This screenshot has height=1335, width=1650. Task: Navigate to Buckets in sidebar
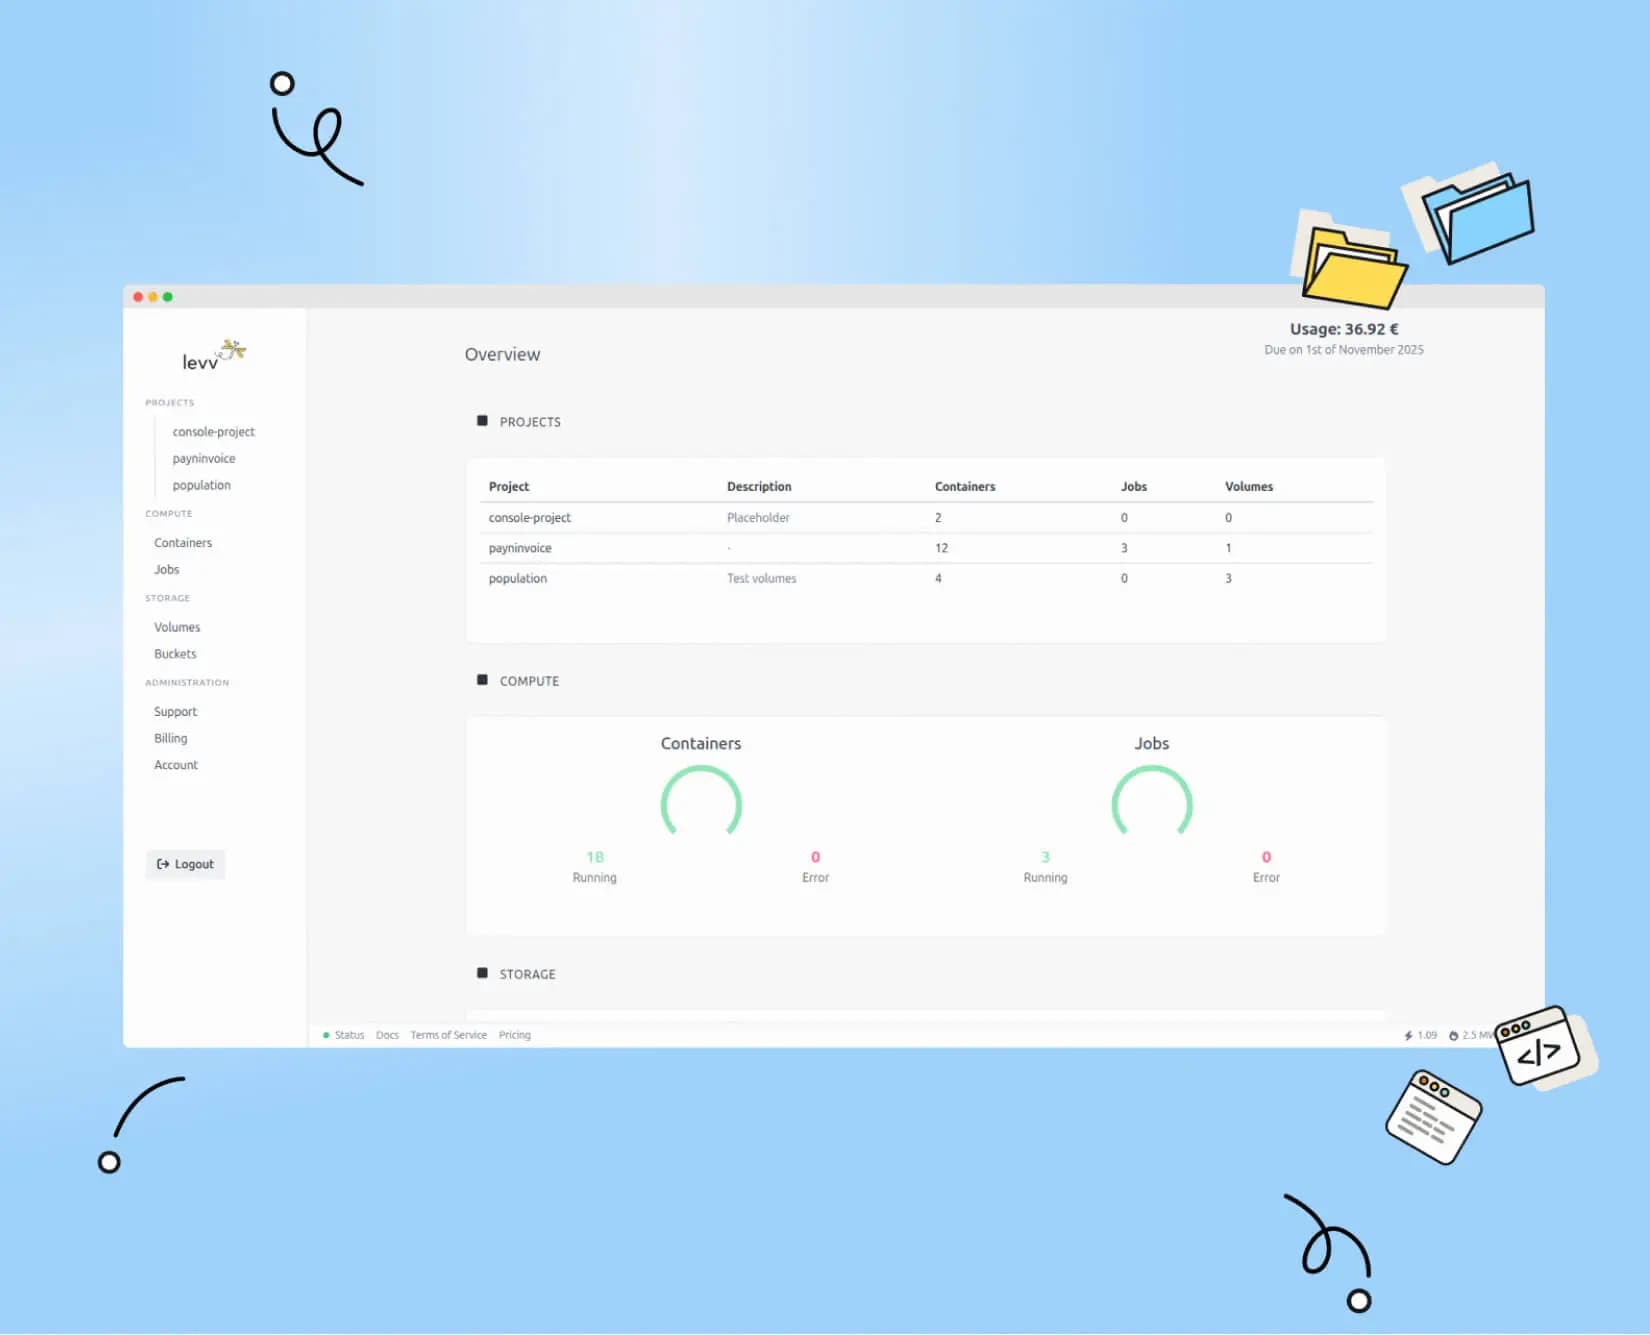coord(175,654)
